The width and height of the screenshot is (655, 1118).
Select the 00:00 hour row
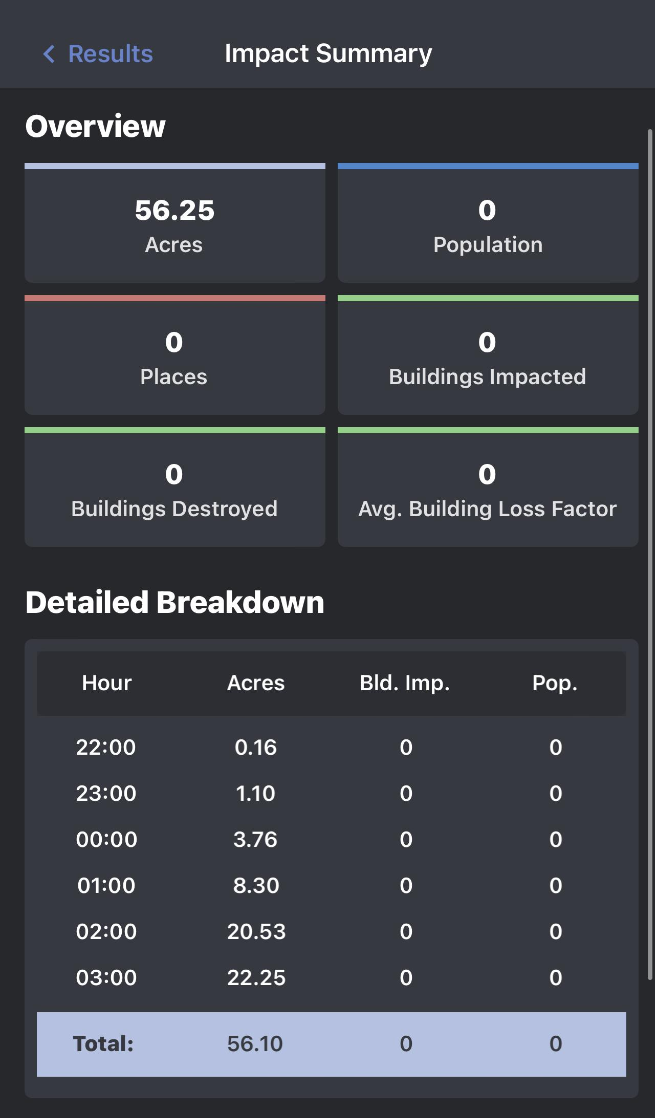(x=331, y=840)
